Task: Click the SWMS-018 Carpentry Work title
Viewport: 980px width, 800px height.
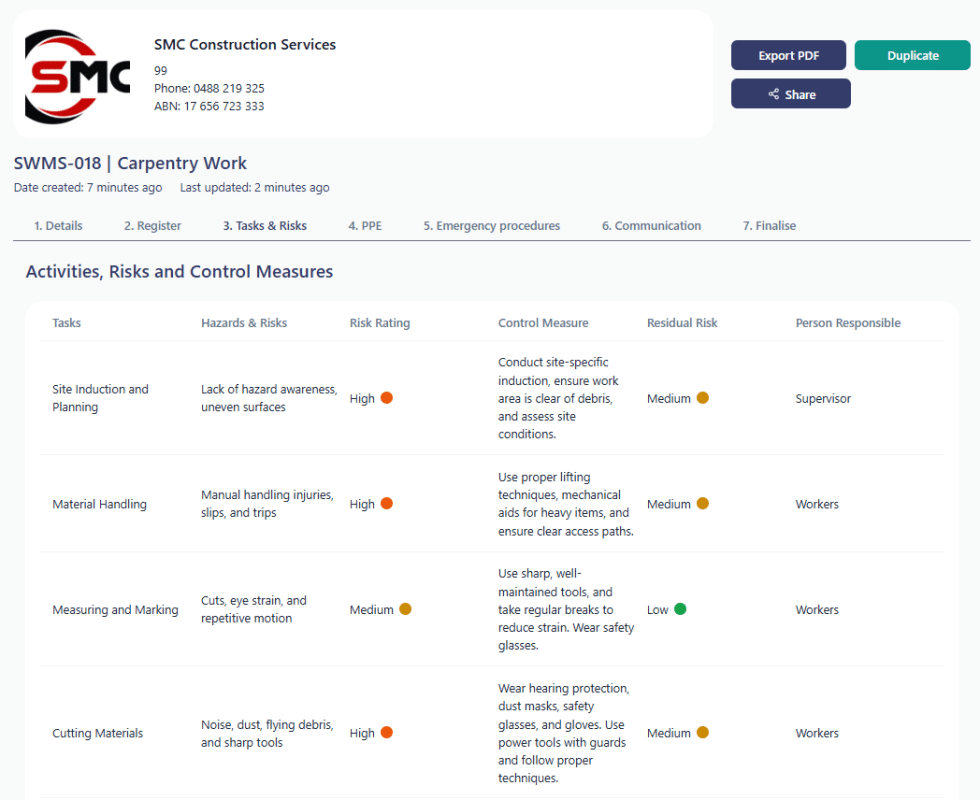Action: (x=130, y=162)
